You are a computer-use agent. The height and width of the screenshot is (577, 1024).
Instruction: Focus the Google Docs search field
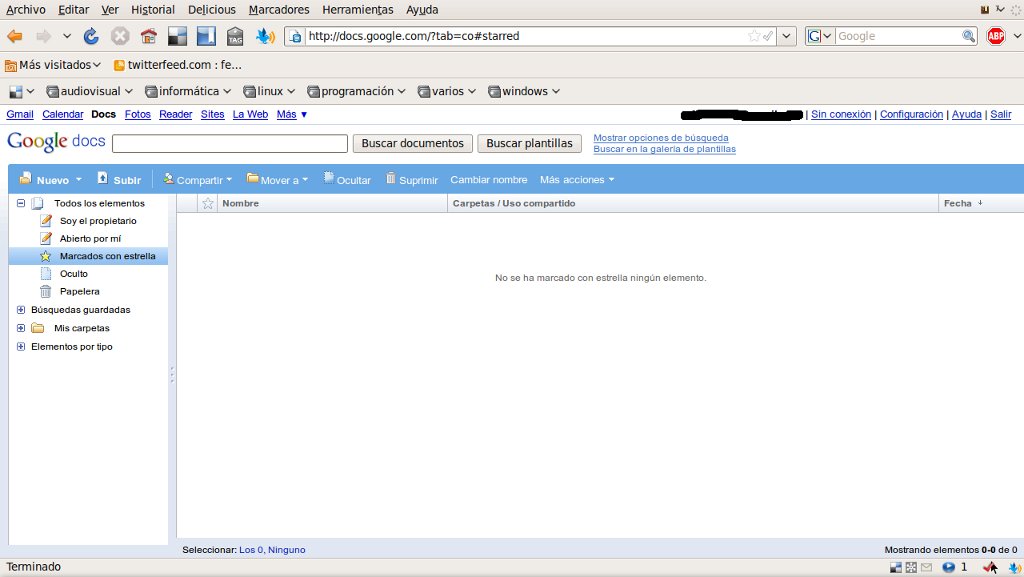coord(230,144)
